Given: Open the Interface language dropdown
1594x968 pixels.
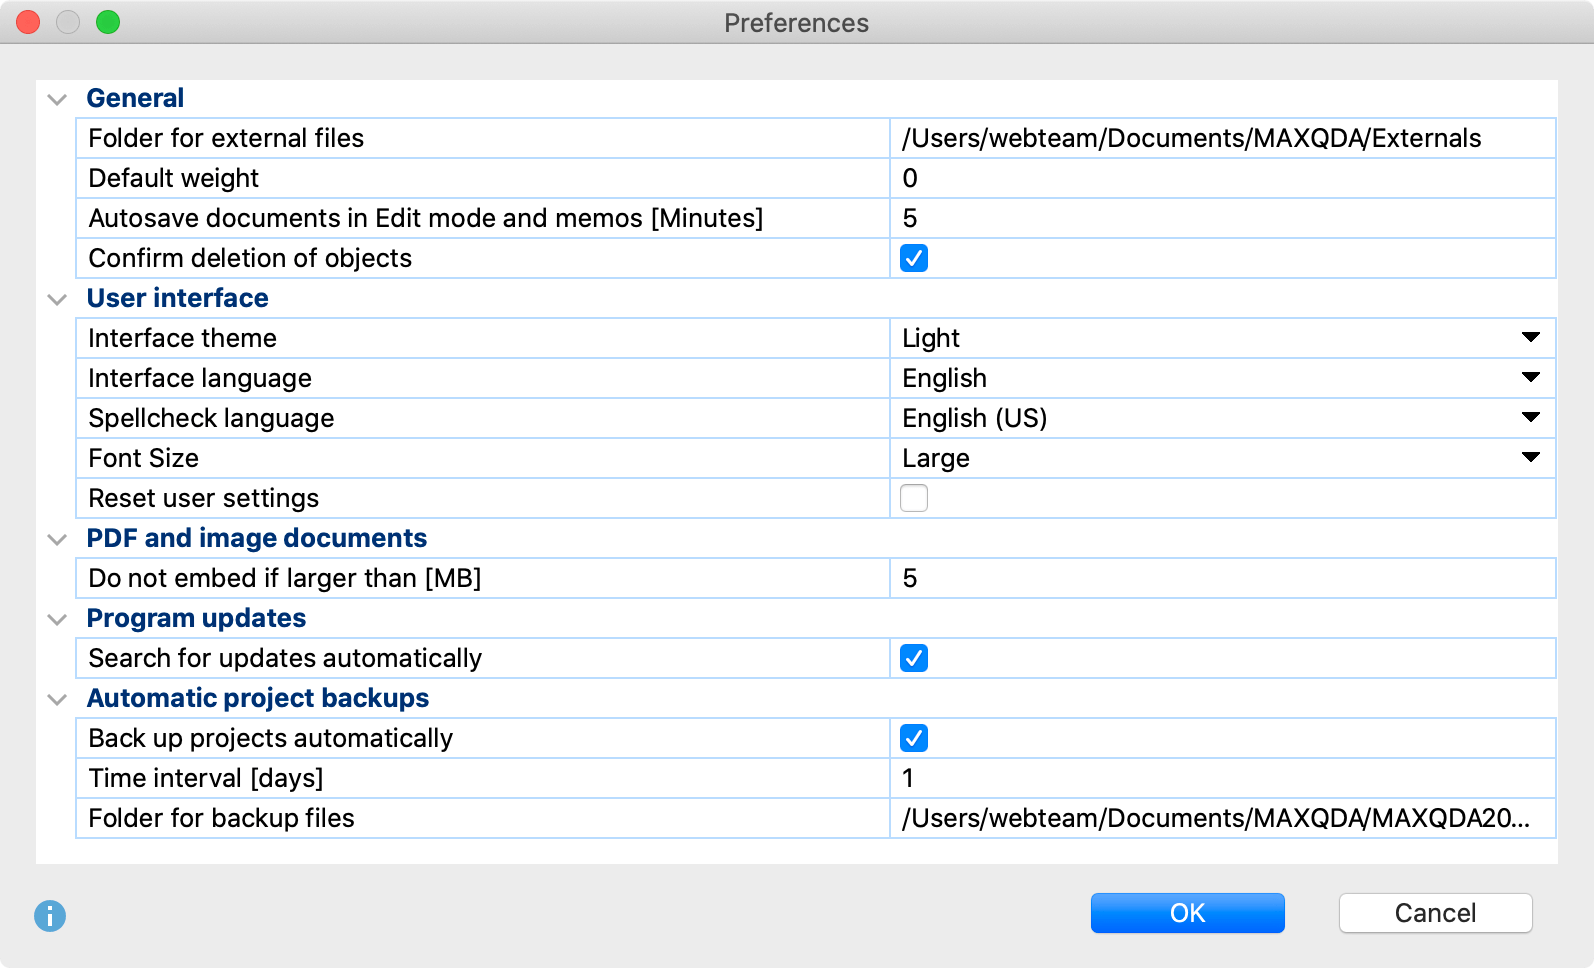Looking at the screenshot, I should coord(1222,378).
